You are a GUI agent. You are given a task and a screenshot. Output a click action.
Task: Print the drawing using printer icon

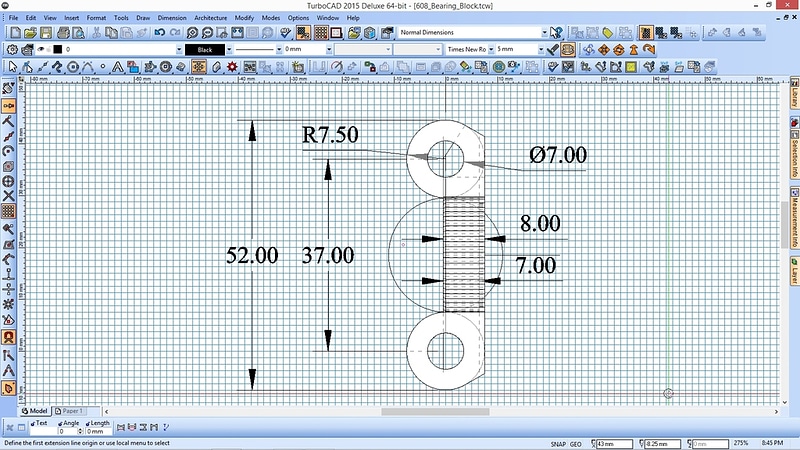[x=63, y=33]
